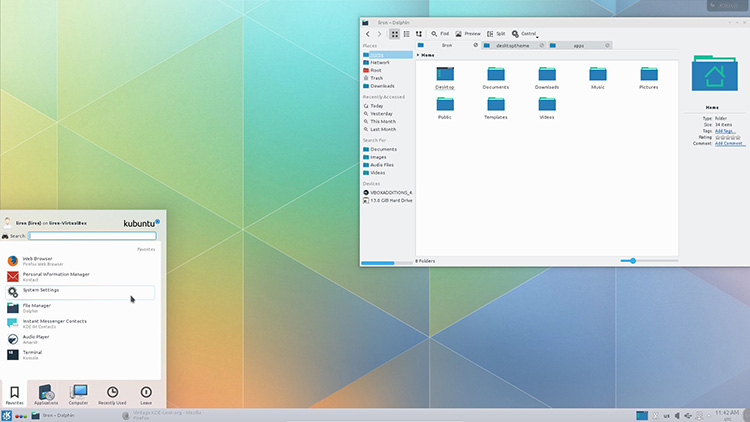Open the Downloads folder icon in file view
Screen dimensions: 750x422
546,78
